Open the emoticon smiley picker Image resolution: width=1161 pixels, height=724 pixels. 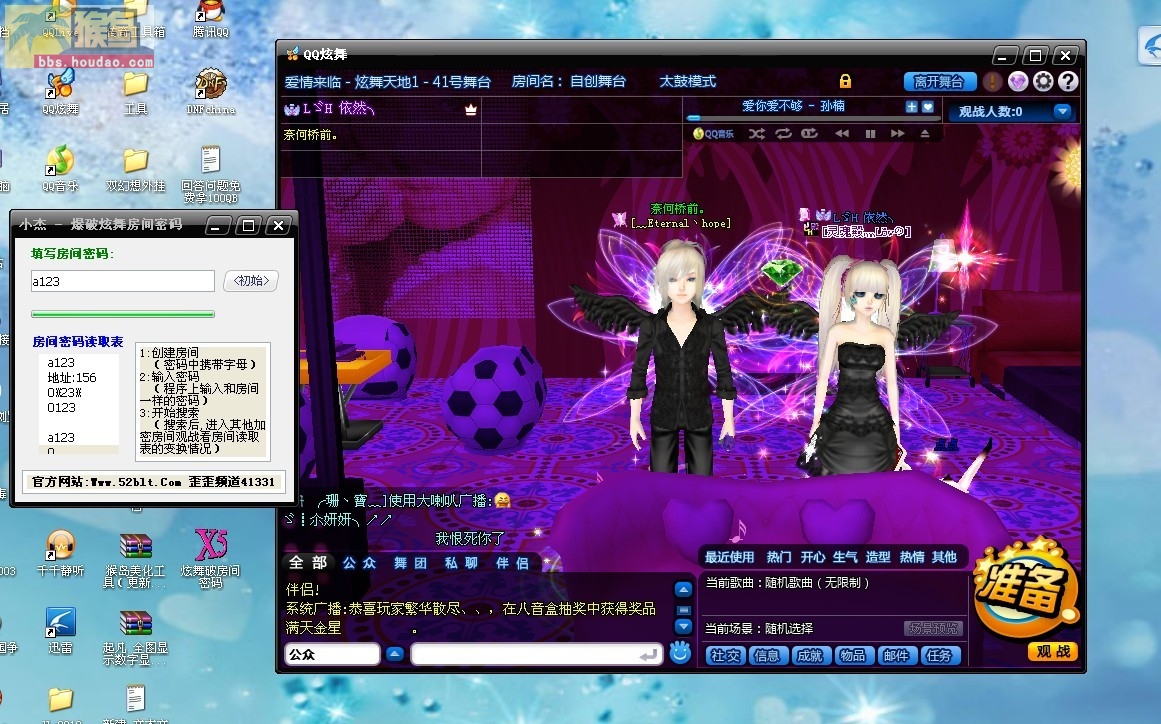pyautogui.click(x=680, y=653)
